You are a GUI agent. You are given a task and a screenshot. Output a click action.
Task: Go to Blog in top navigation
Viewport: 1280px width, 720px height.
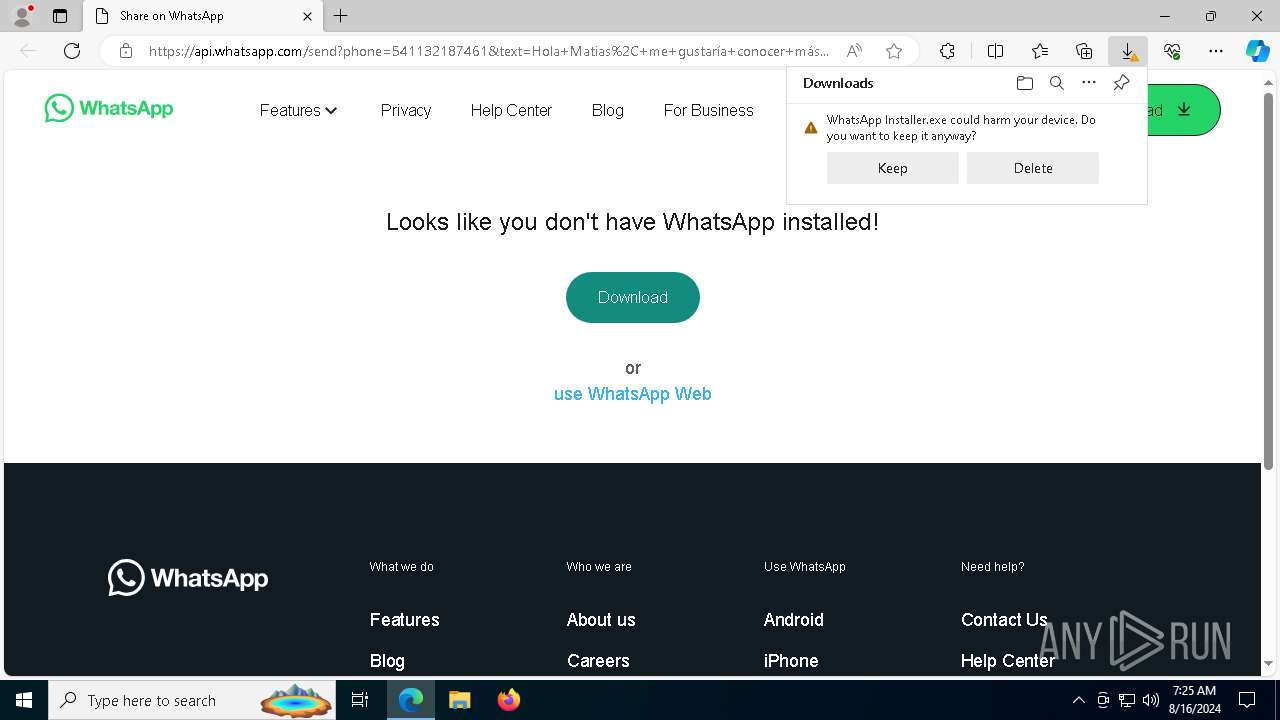607,110
